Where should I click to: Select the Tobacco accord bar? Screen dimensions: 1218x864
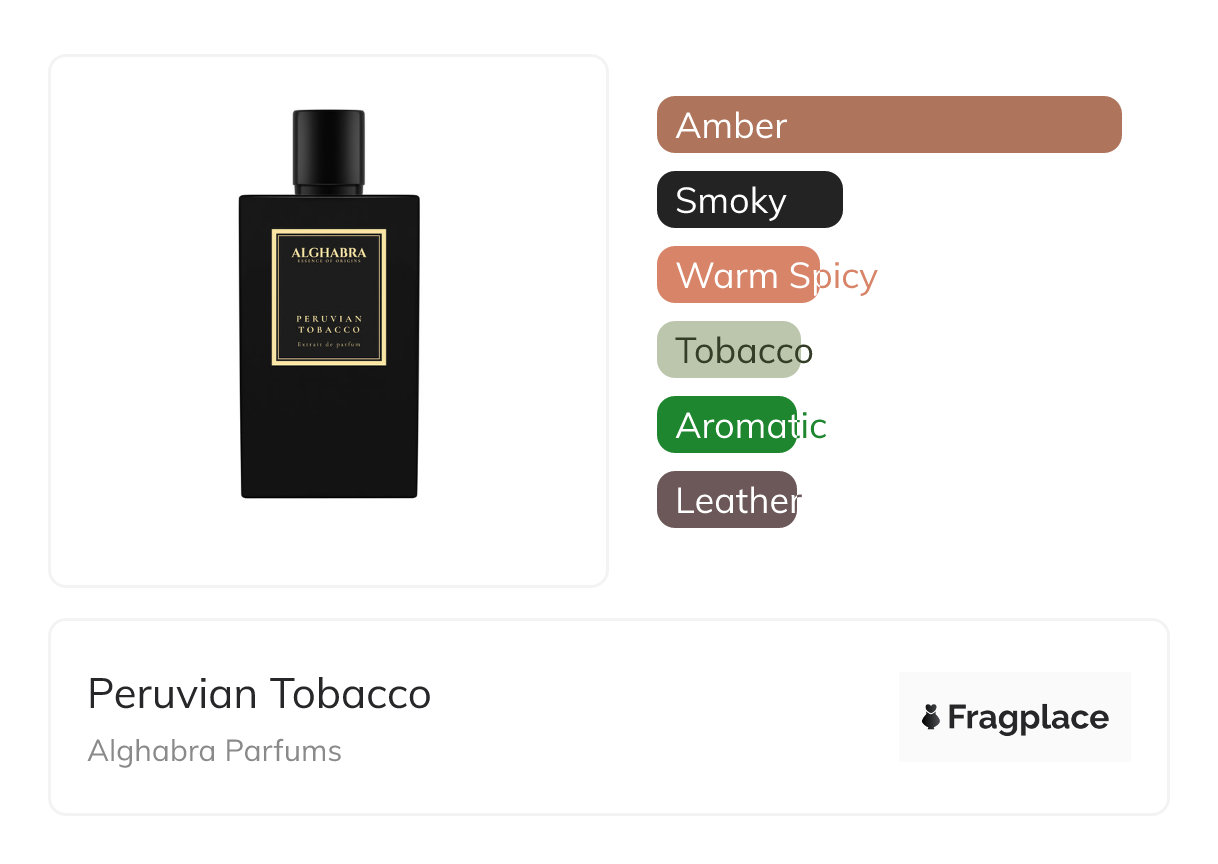click(729, 350)
